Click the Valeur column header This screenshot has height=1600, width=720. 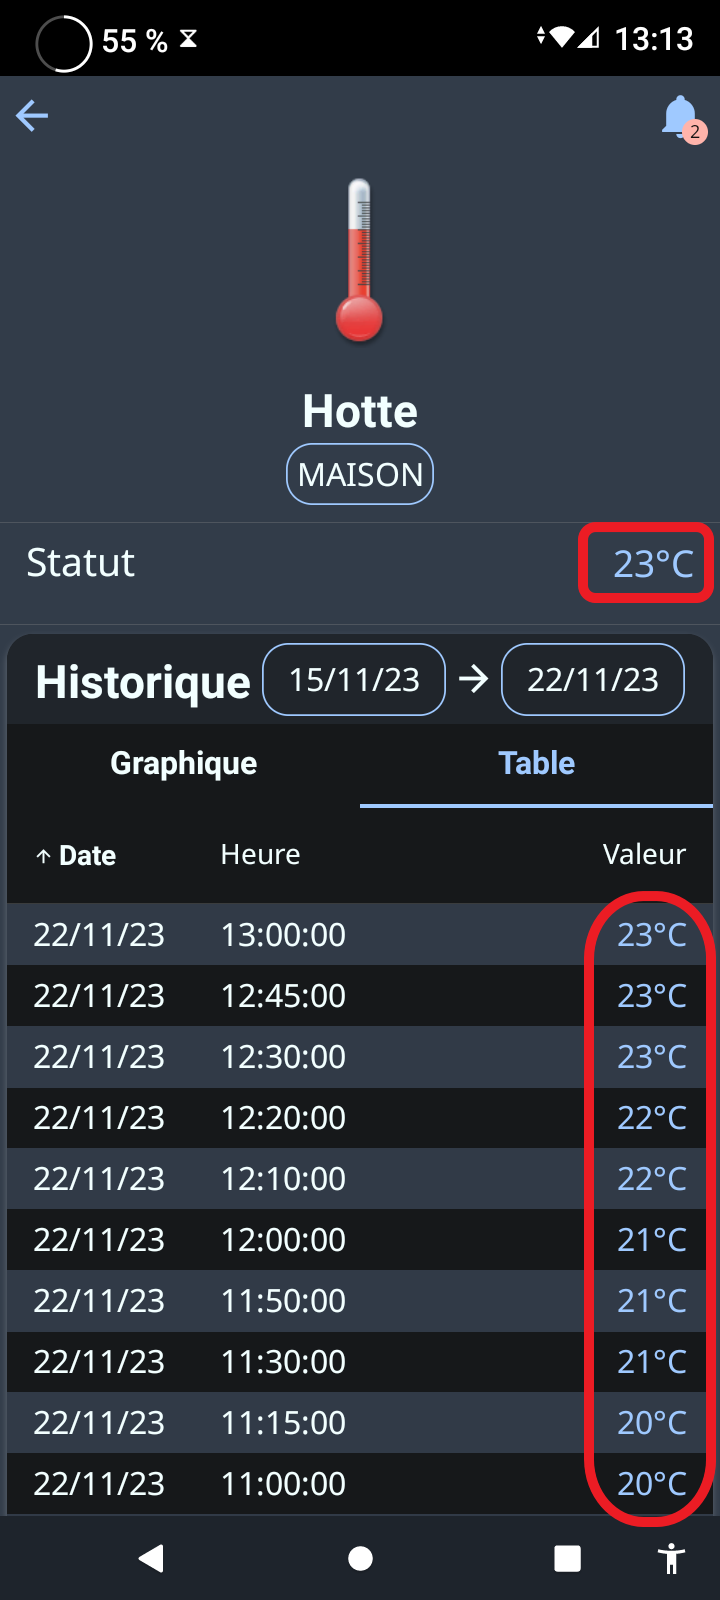tap(644, 855)
